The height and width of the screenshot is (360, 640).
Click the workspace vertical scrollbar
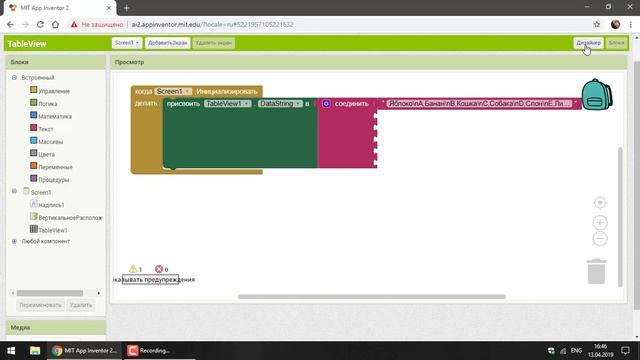click(x=620, y=217)
